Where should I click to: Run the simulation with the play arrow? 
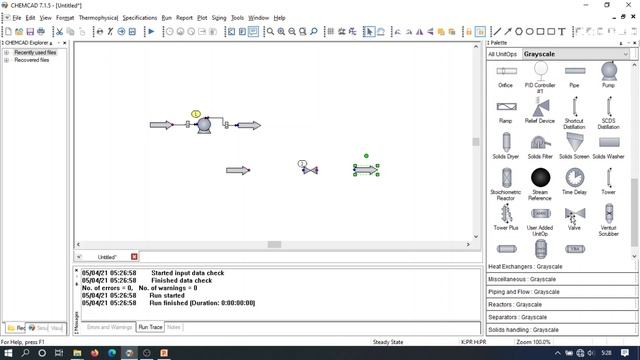(x=151, y=31)
